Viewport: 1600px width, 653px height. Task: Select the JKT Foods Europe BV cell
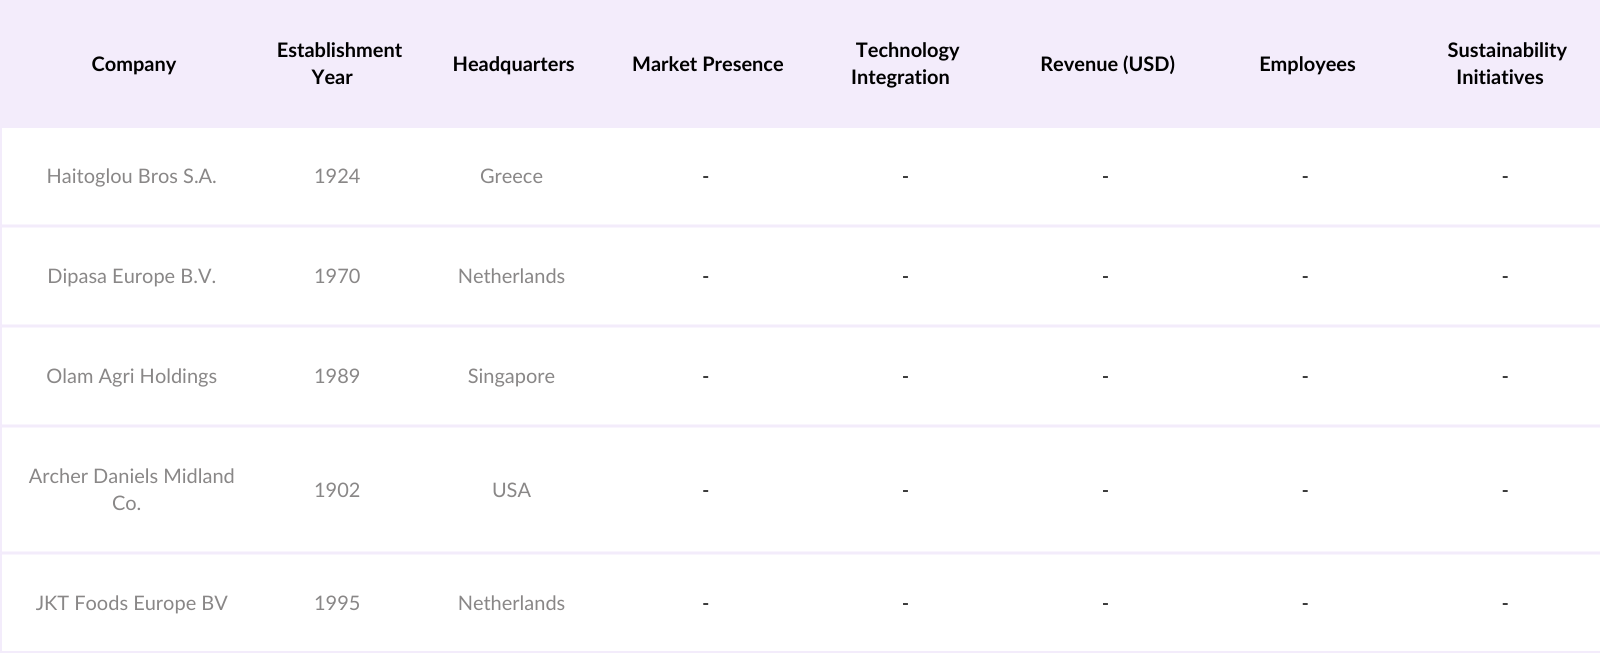tap(131, 603)
